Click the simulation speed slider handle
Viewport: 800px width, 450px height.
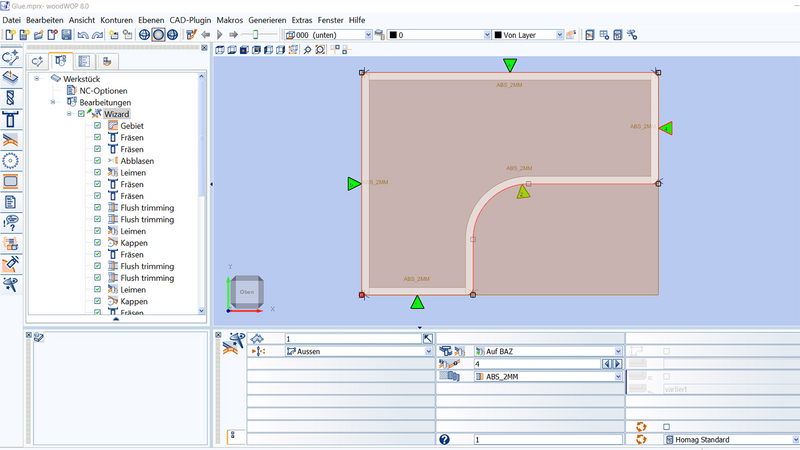click(256, 35)
